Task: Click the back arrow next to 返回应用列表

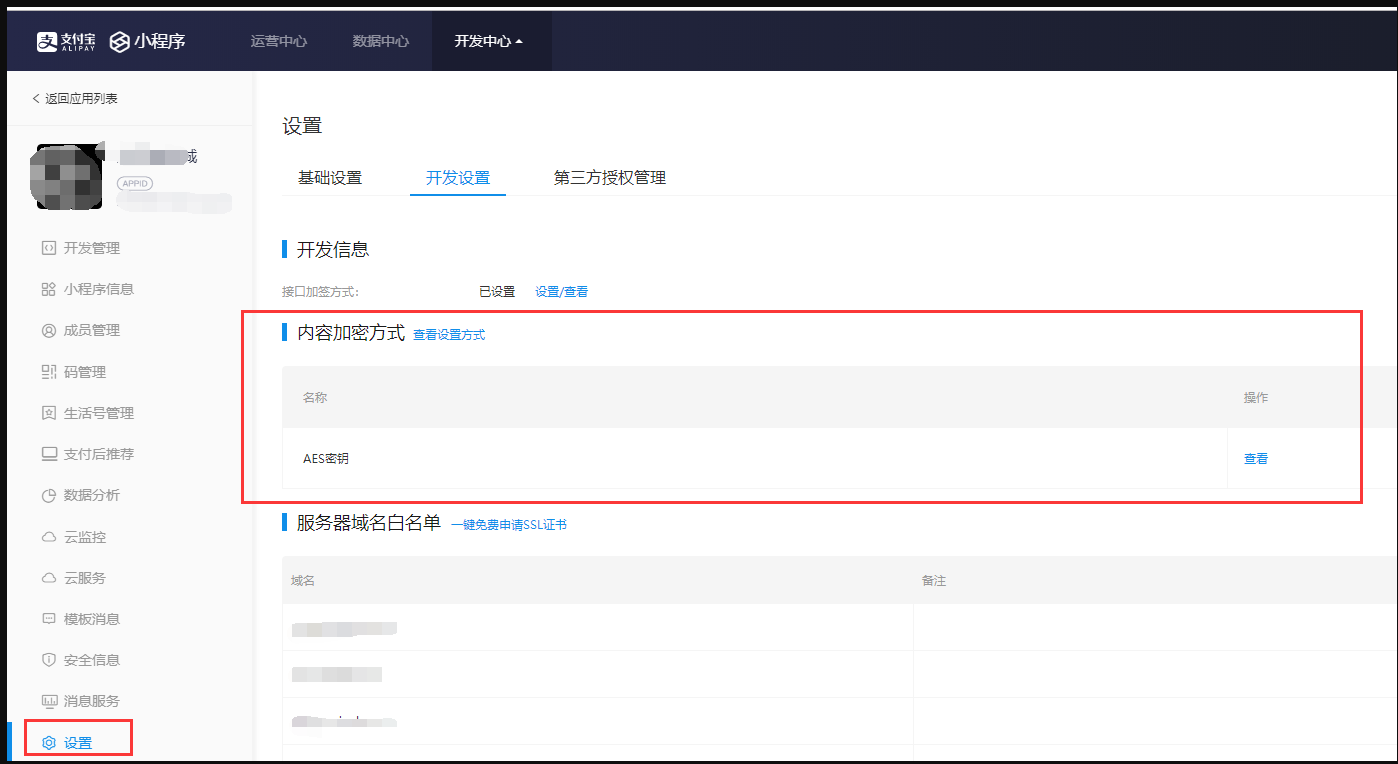Action: [x=36, y=98]
